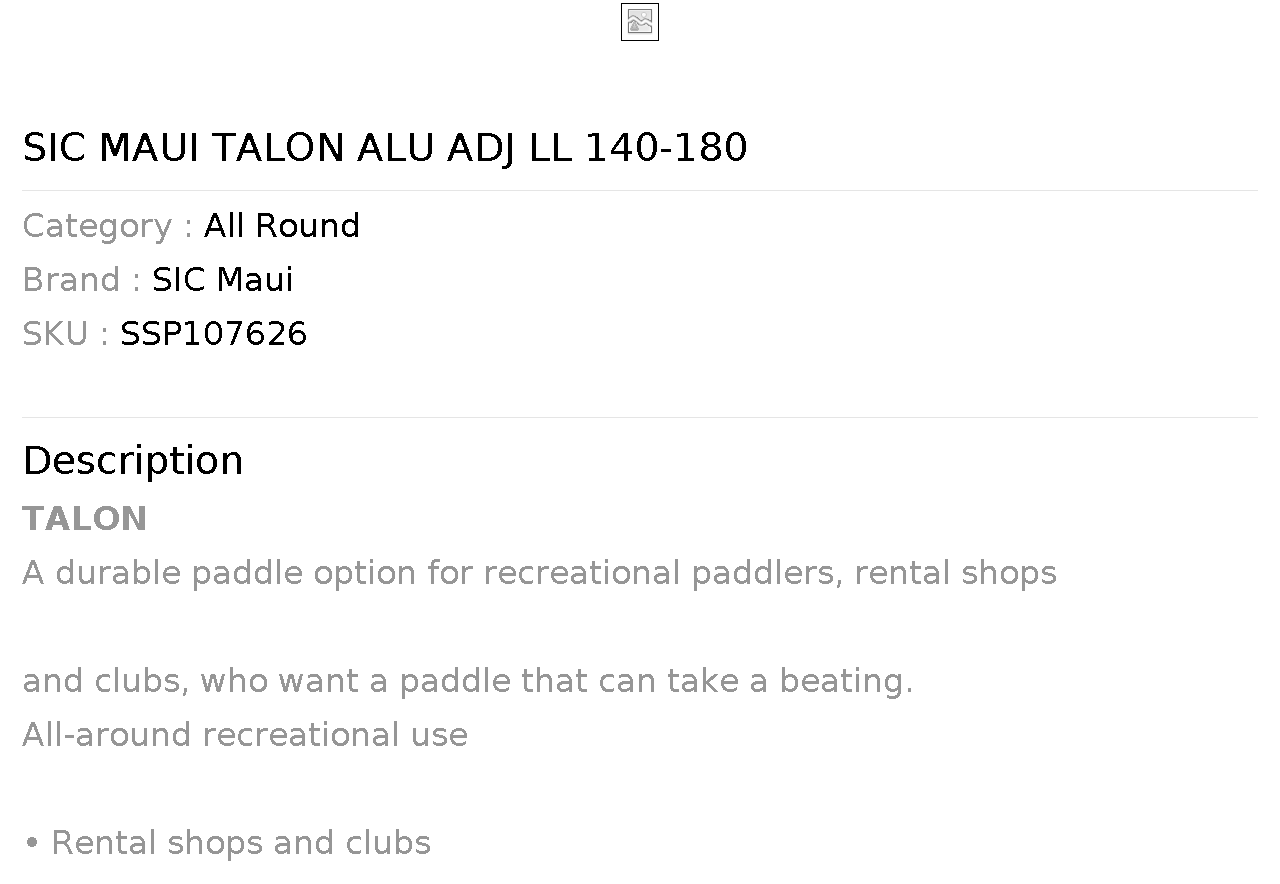Click the bullet point before 'Rental shops'
The image size is (1280, 884).
[x=32, y=844]
